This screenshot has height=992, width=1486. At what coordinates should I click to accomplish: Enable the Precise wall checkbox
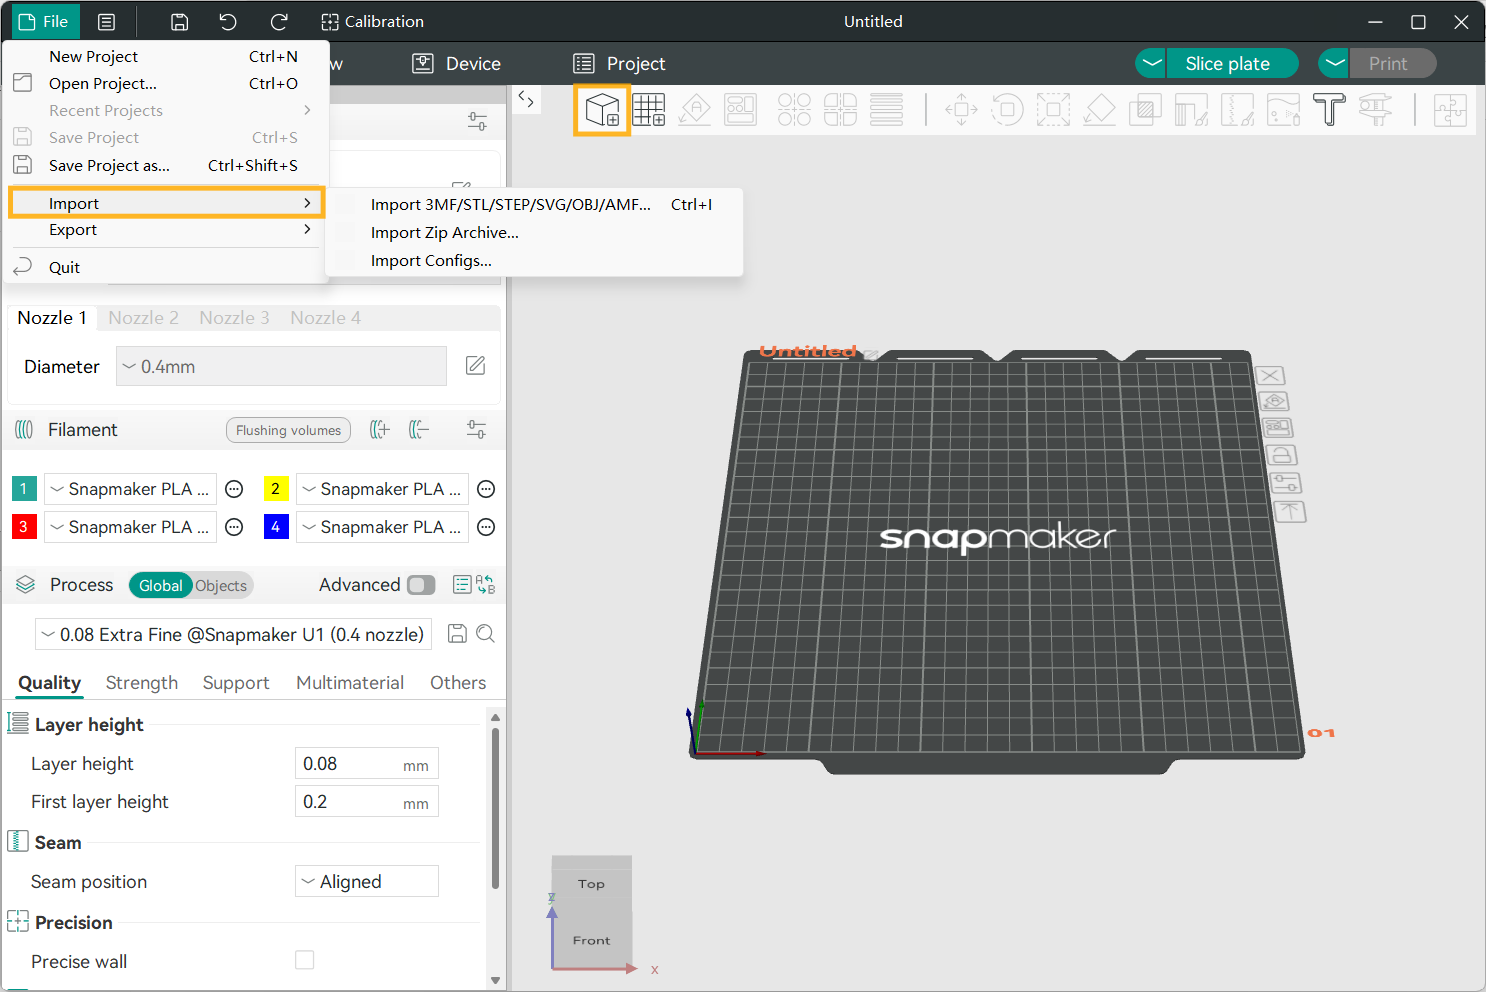[x=304, y=959]
